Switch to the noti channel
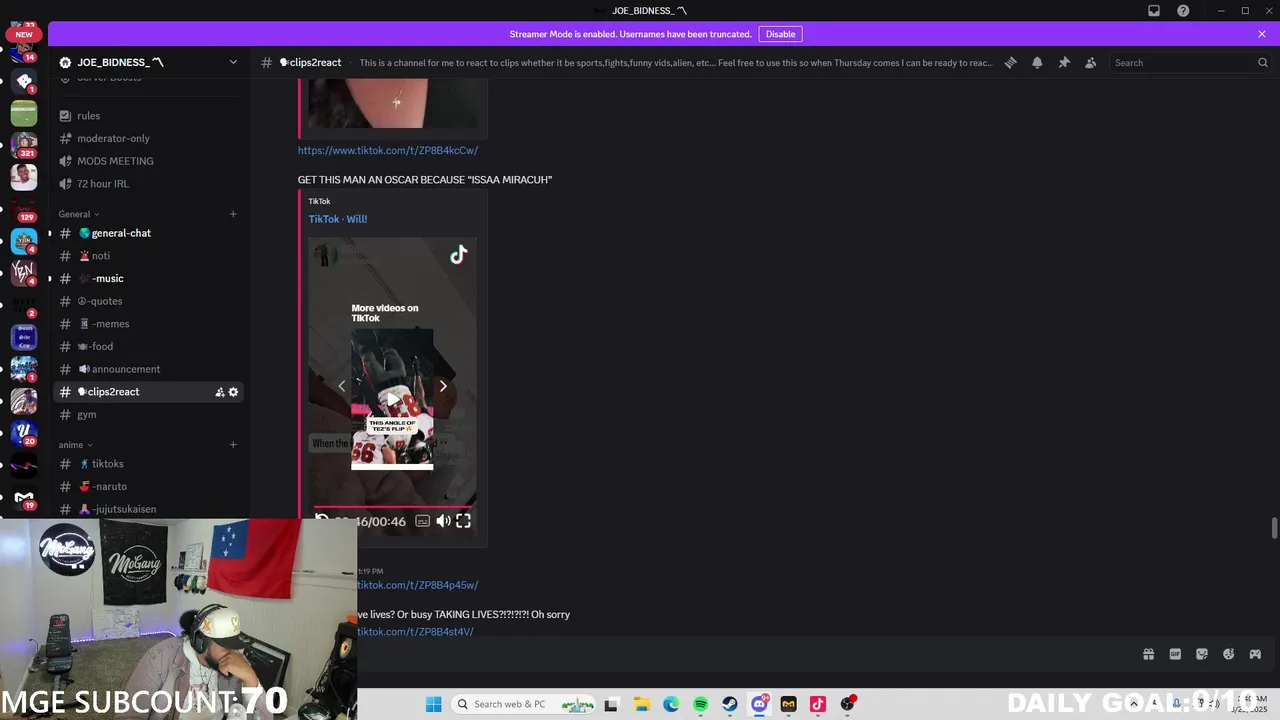This screenshot has width=1280, height=720. [x=148, y=256]
